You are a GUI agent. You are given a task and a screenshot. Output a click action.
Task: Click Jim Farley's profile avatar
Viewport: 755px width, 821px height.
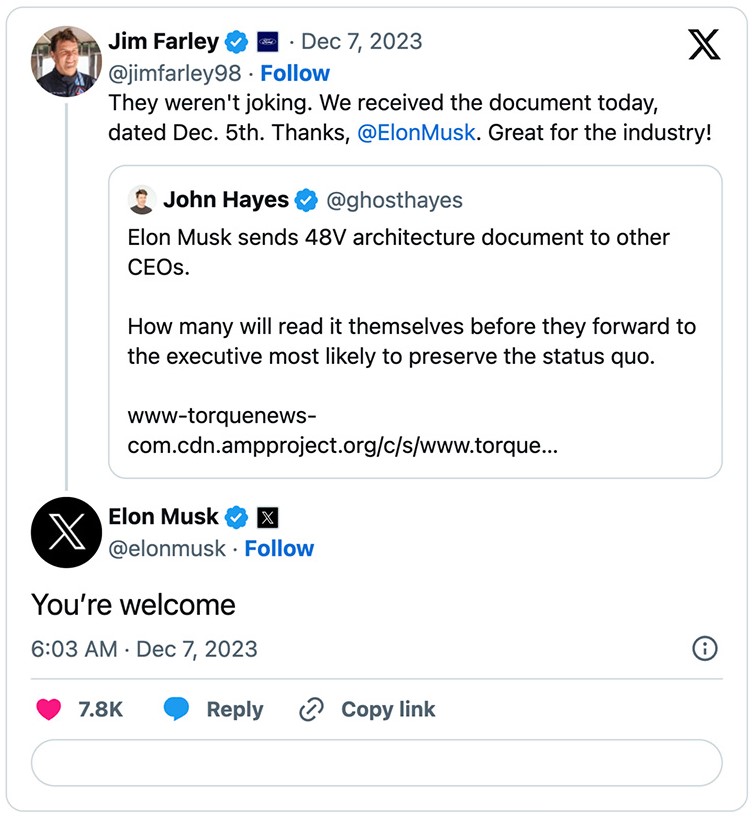click(66, 60)
